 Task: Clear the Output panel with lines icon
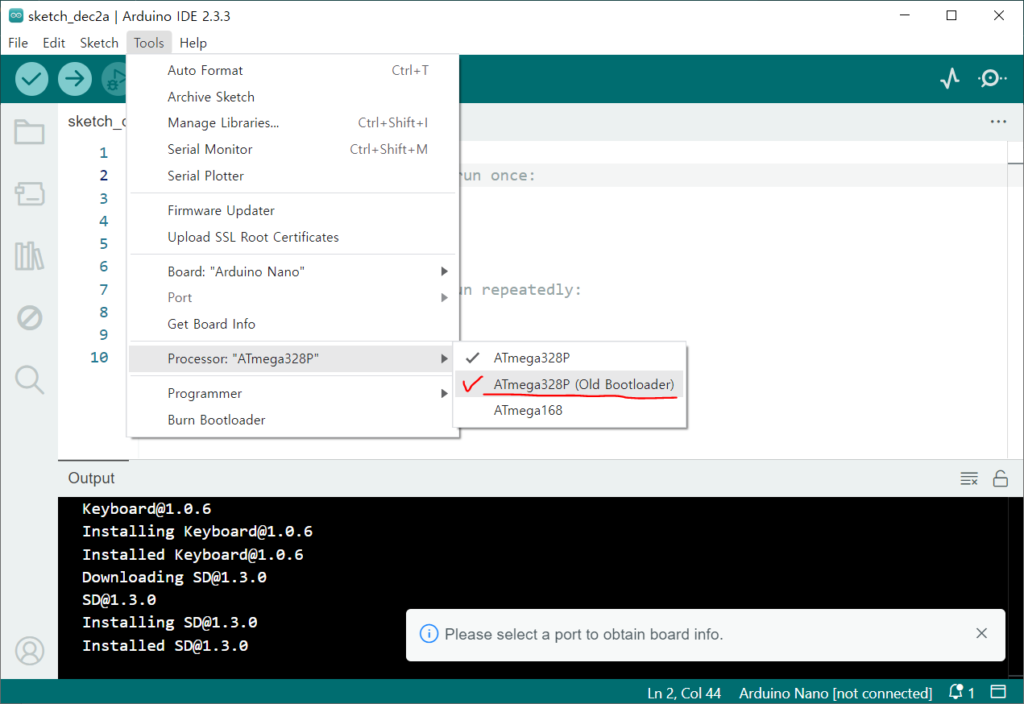[x=969, y=479]
